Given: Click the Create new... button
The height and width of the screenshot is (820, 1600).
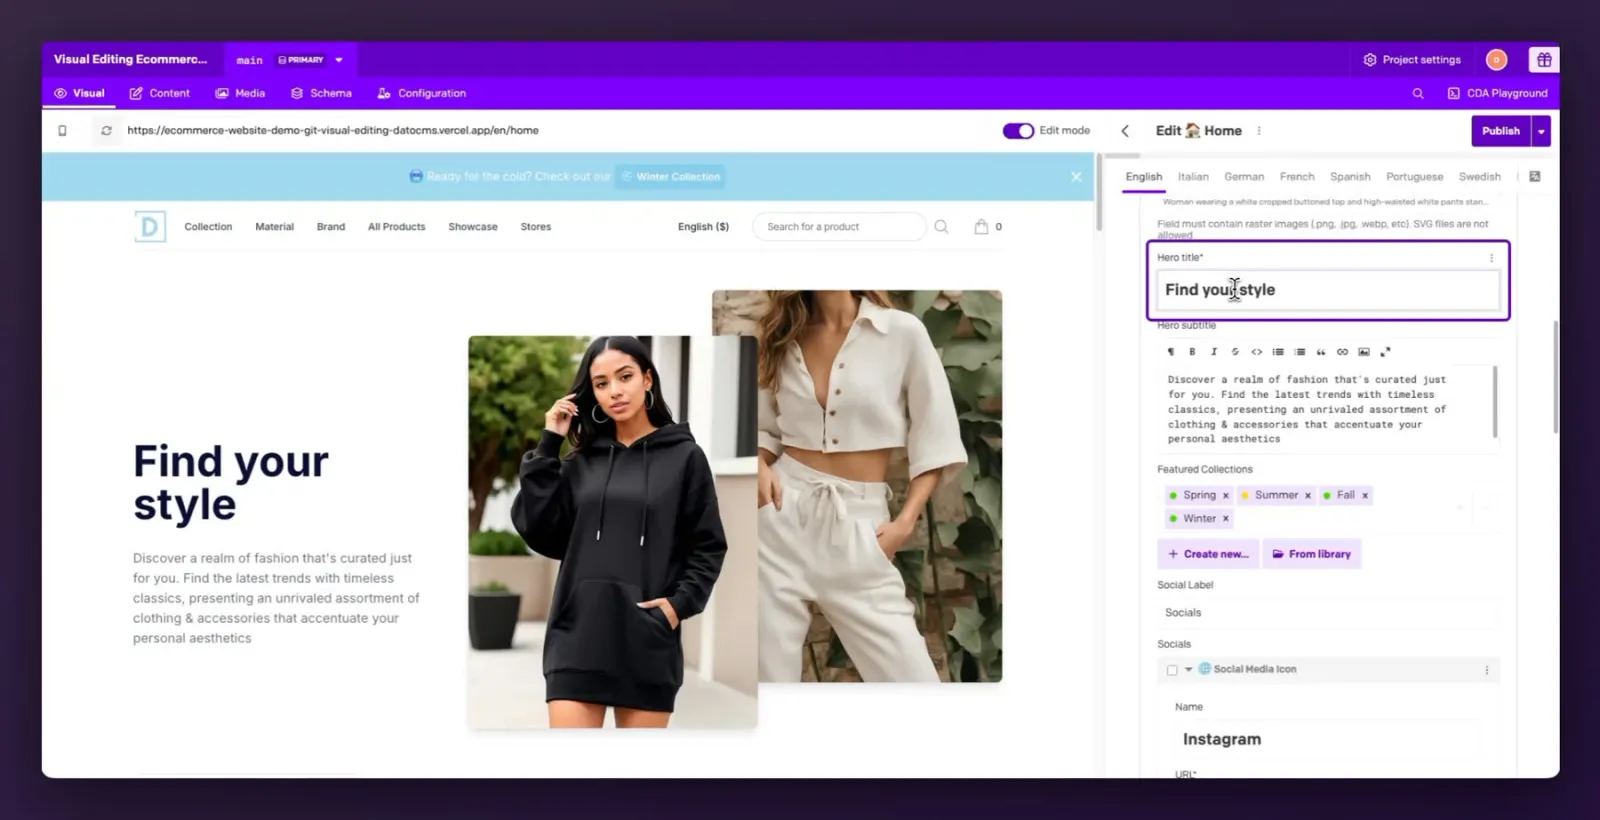Looking at the screenshot, I should (1208, 554).
